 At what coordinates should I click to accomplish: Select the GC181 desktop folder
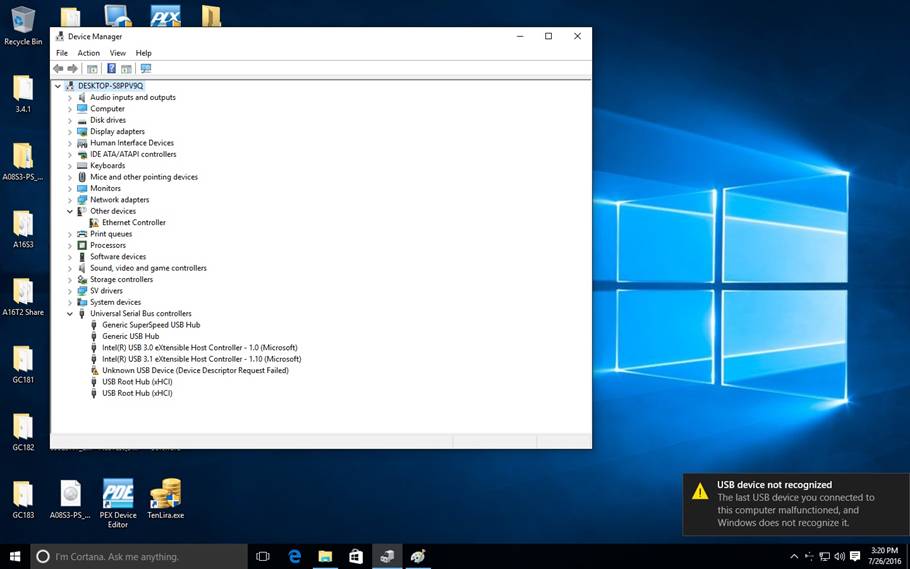click(23, 364)
